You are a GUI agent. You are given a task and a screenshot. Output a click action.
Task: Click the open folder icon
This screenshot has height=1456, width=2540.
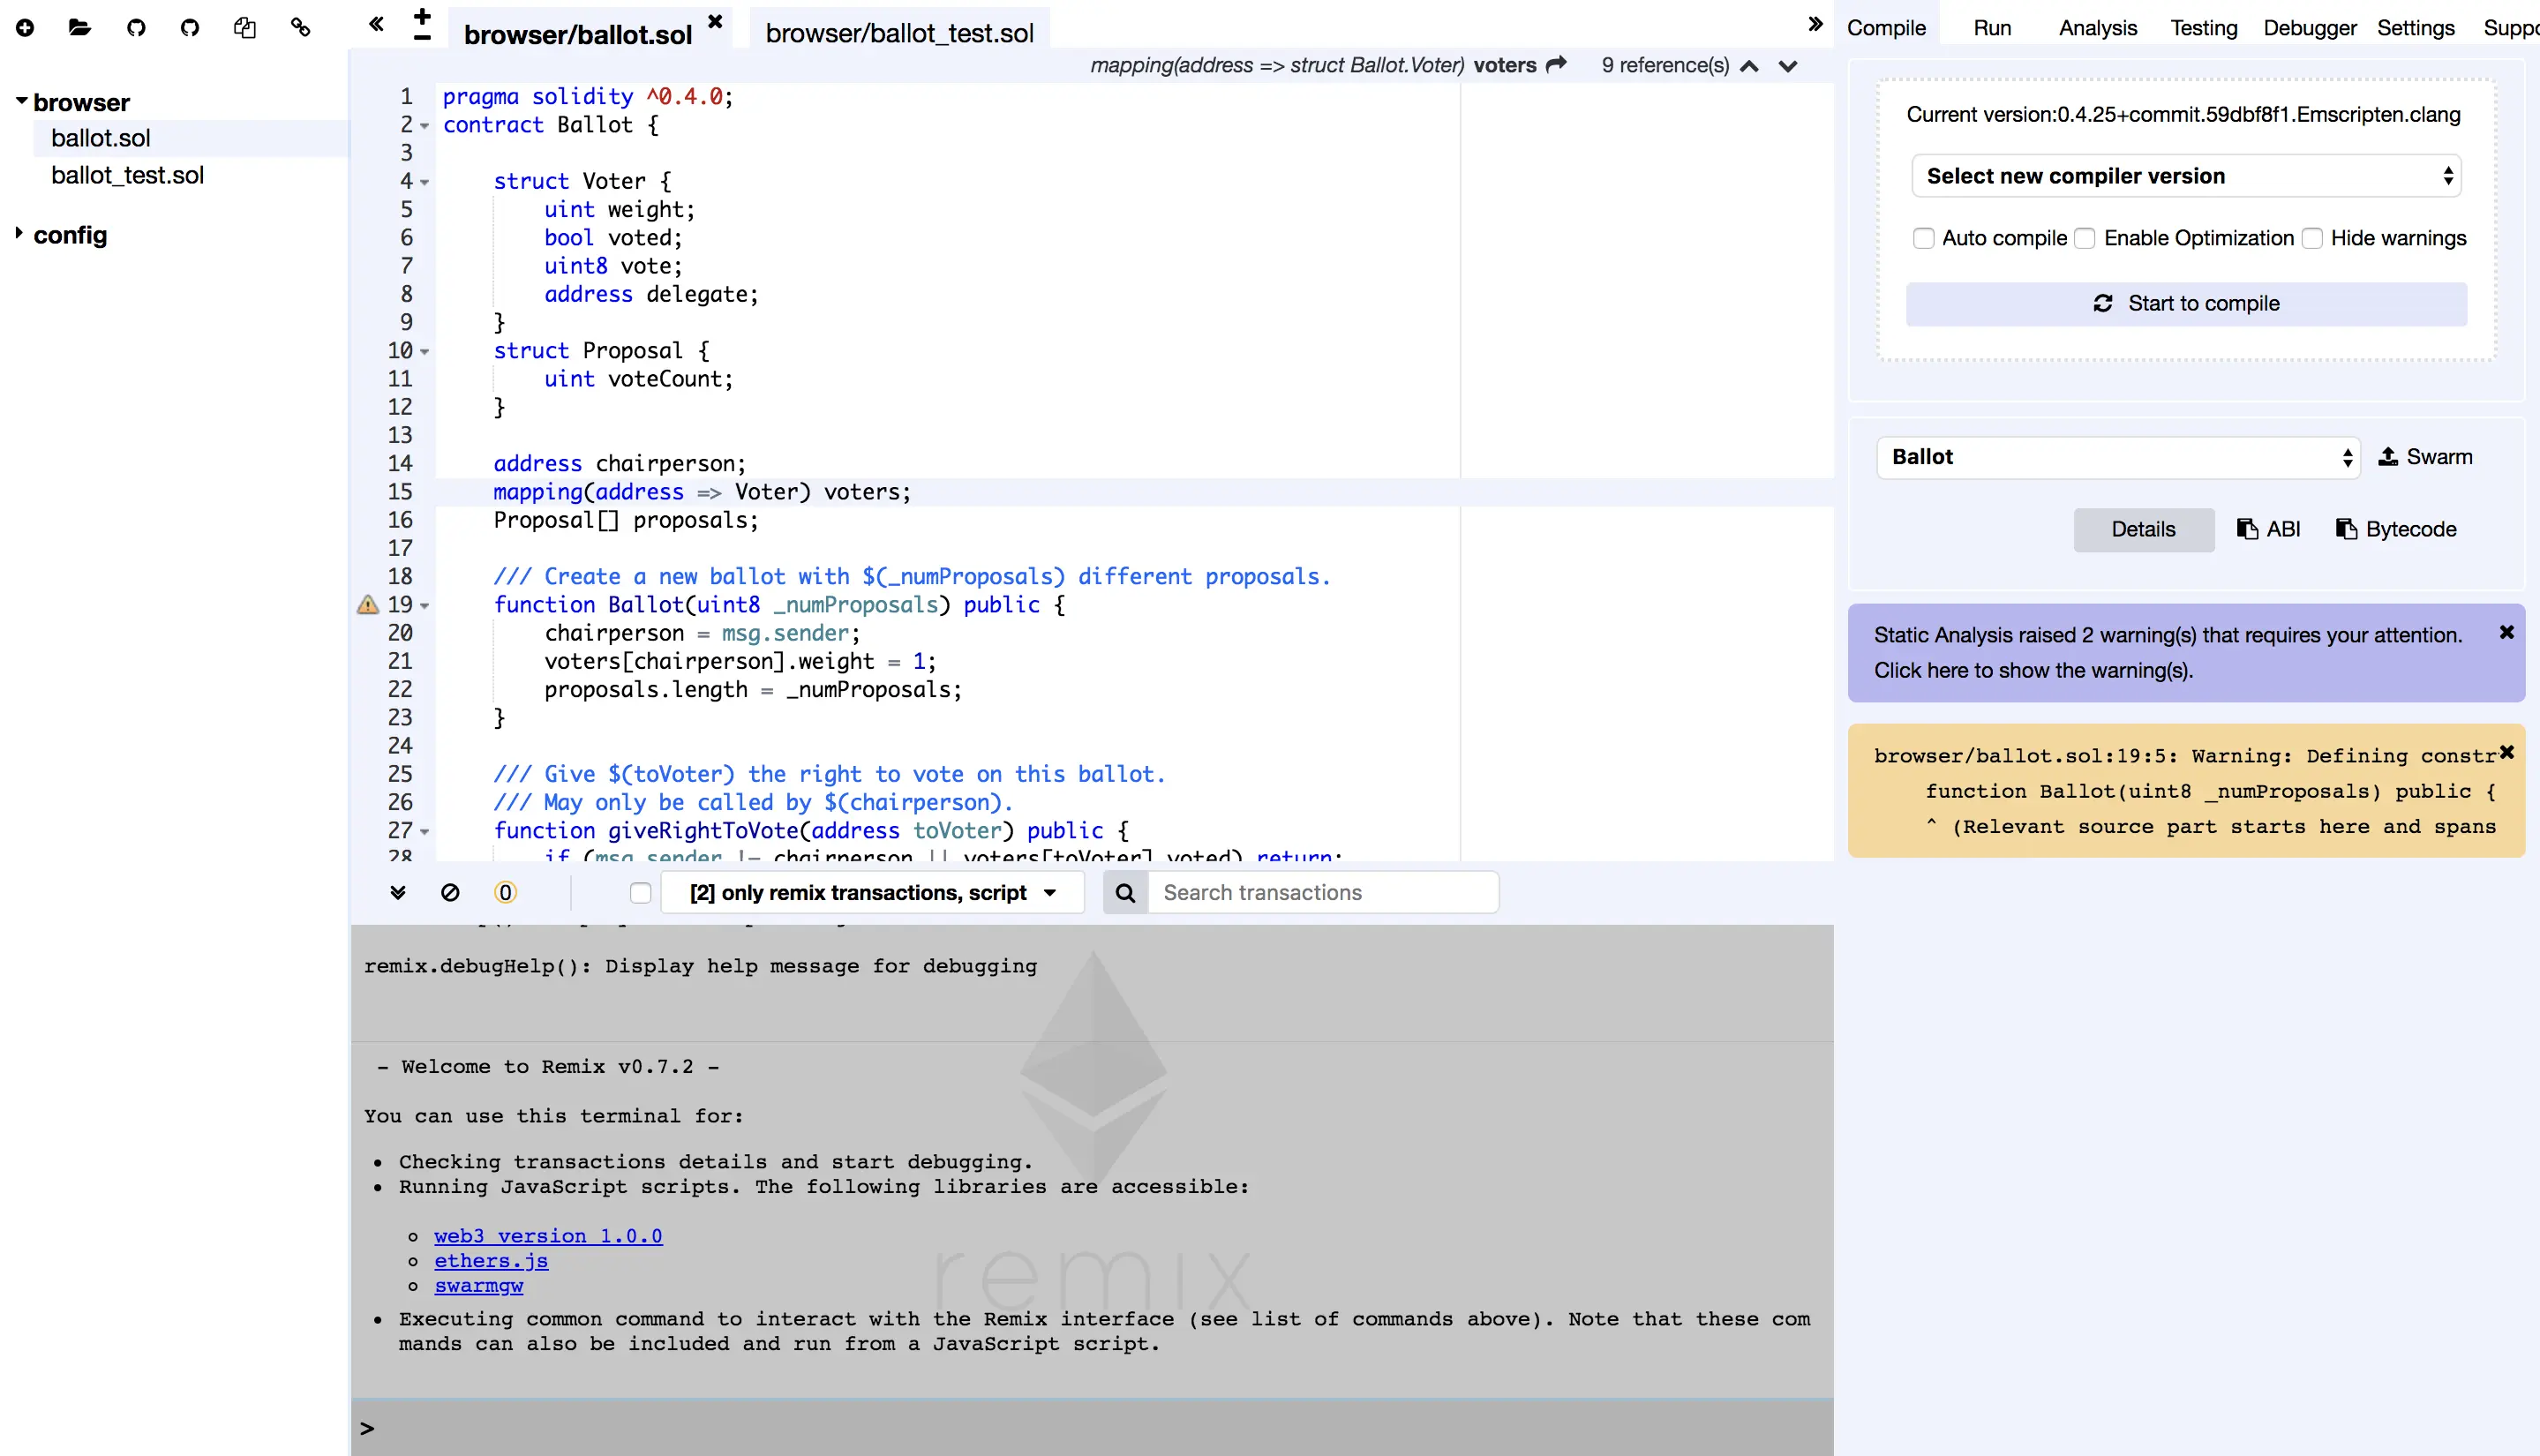80,28
